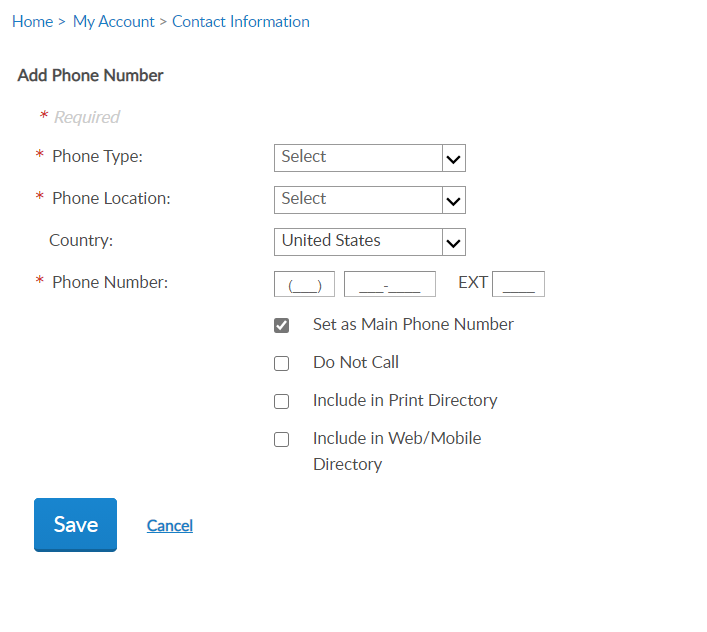The height and width of the screenshot is (632, 707).
Task: Click the Phone Type dropdown arrow
Action: (x=453, y=158)
